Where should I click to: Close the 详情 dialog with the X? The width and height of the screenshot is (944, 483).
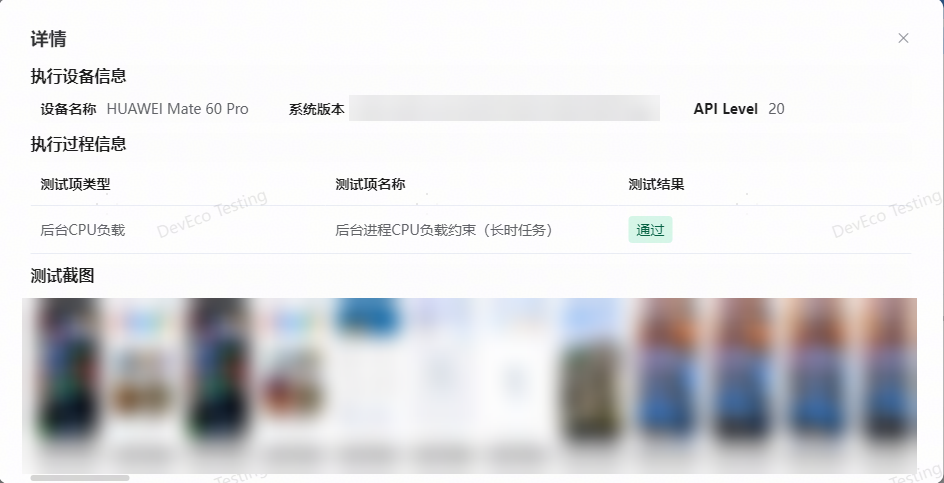click(903, 39)
